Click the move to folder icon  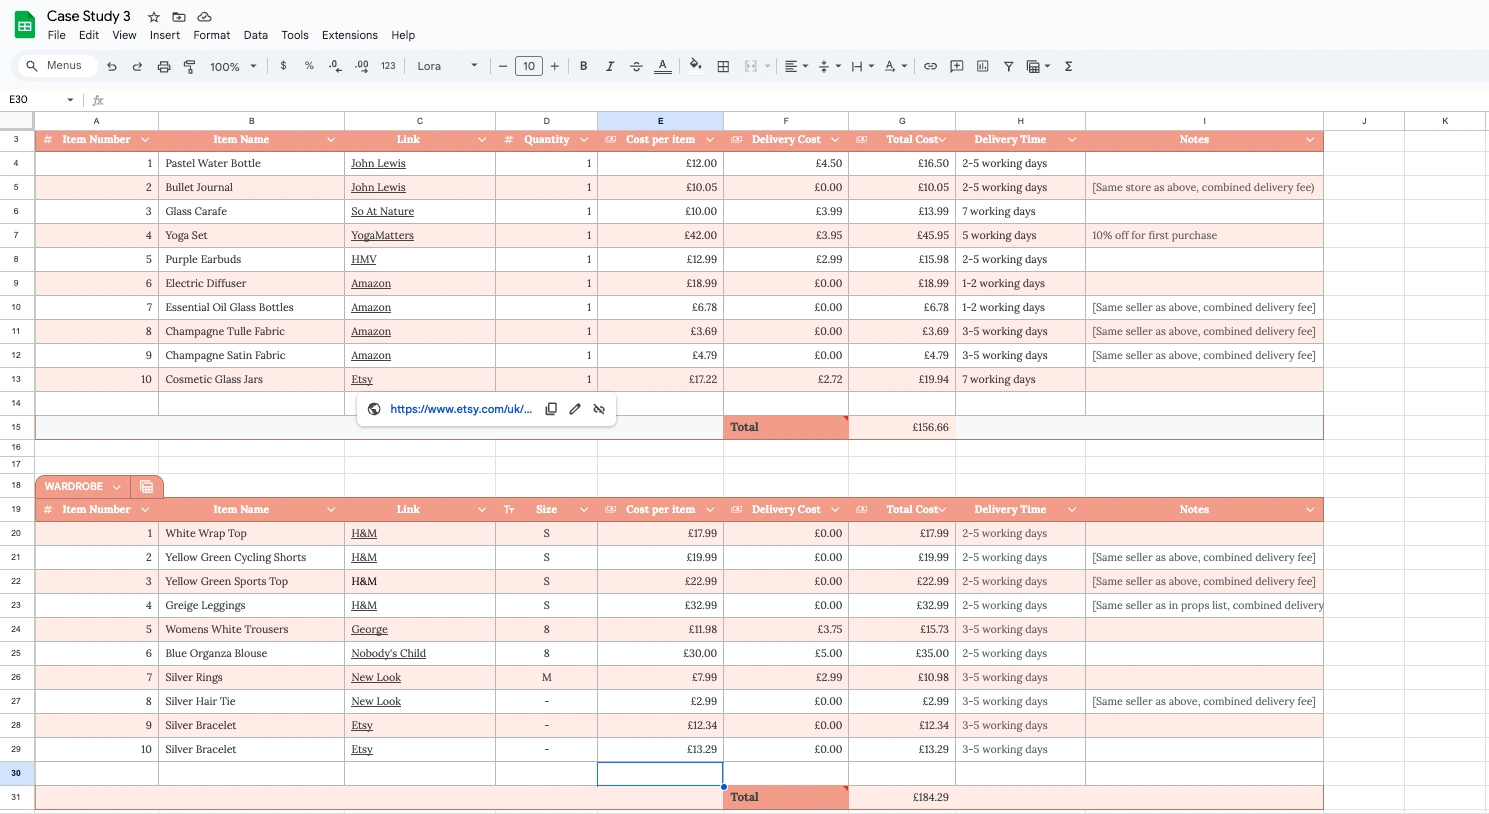[x=179, y=17]
